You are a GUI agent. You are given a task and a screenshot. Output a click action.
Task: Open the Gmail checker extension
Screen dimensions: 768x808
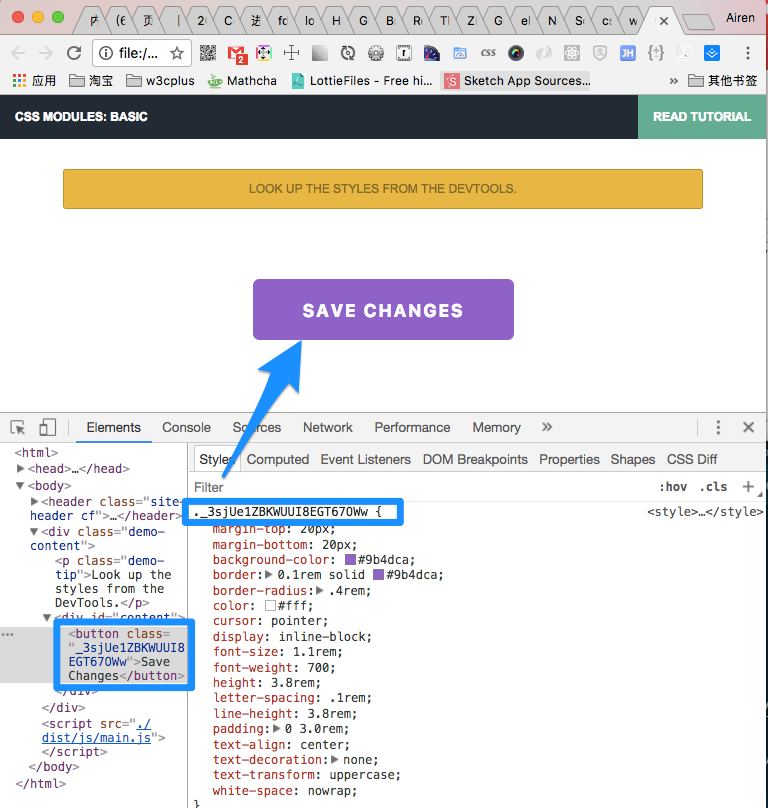237,54
